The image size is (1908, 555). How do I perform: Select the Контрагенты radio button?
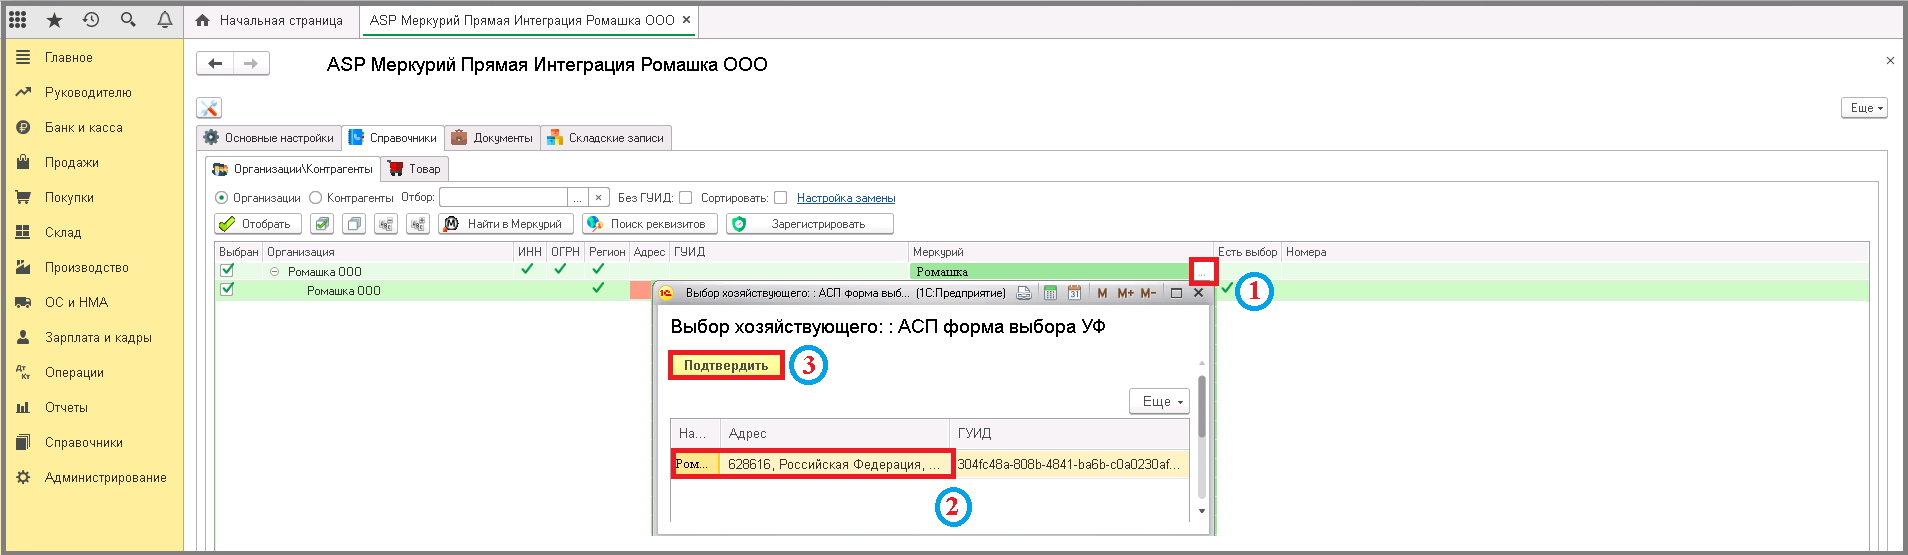pos(316,198)
